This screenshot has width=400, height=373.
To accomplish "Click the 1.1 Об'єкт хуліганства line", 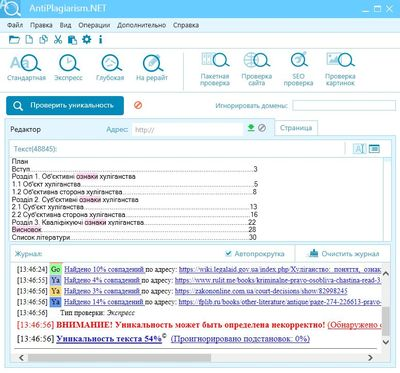I will click(x=135, y=184).
